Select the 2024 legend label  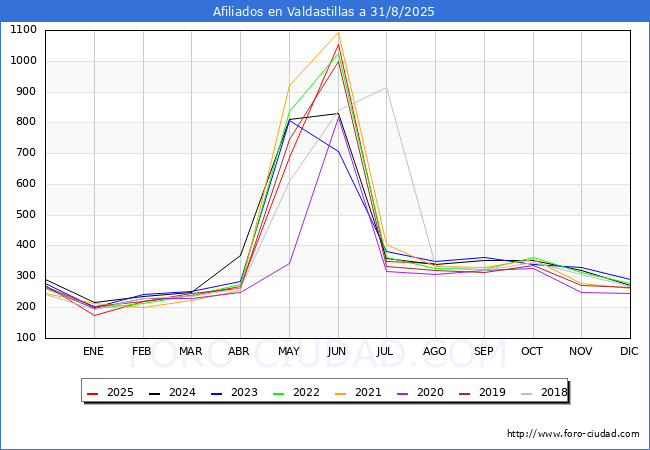click(x=182, y=392)
